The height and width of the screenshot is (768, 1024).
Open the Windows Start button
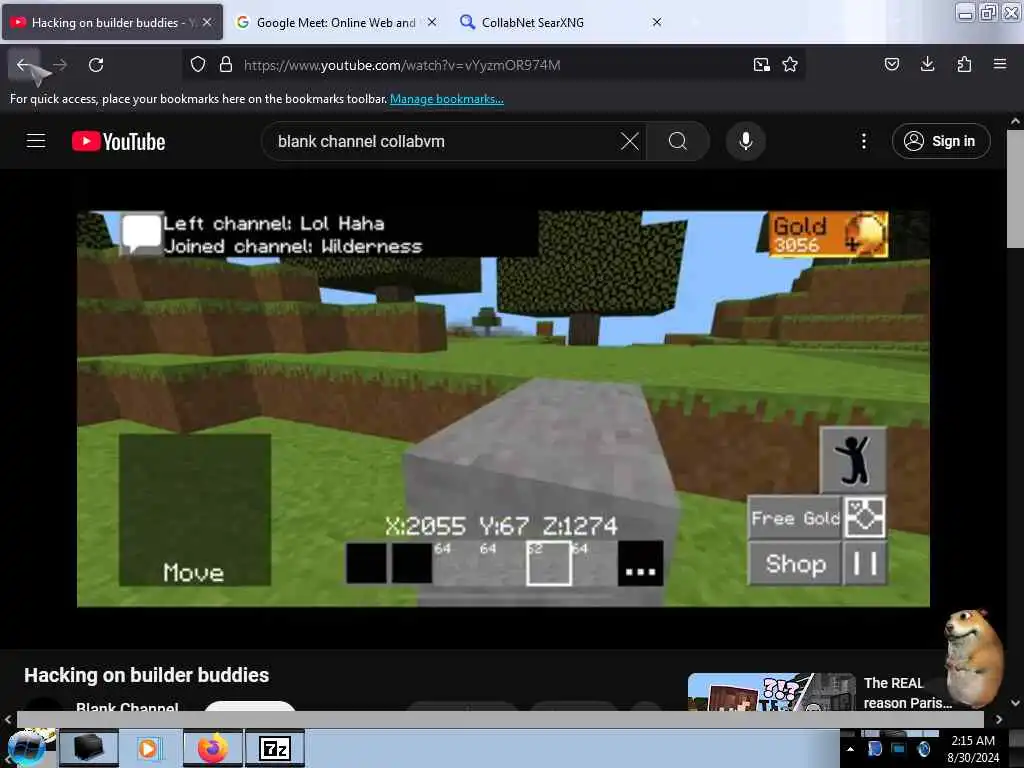click(x=27, y=748)
